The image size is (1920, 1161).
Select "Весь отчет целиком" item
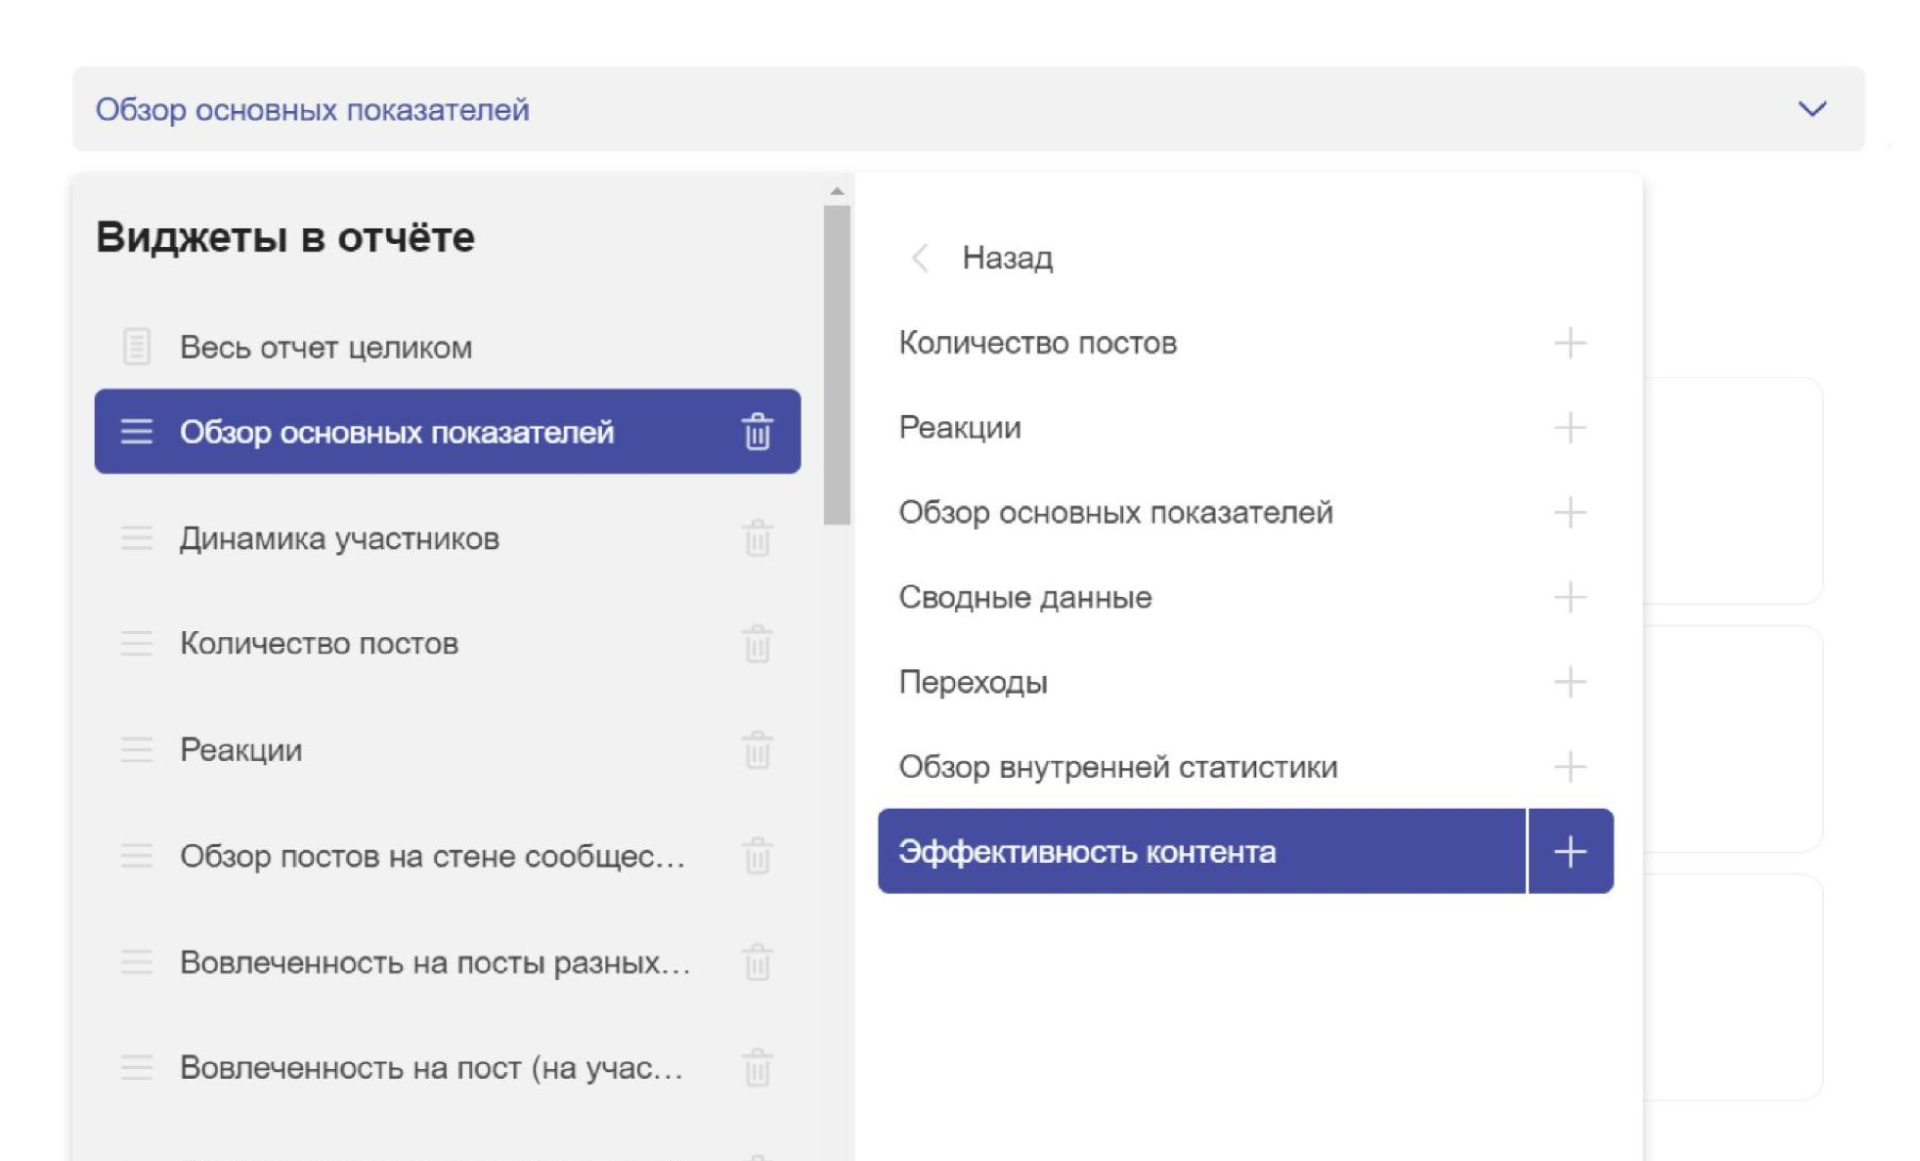click(x=326, y=347)
